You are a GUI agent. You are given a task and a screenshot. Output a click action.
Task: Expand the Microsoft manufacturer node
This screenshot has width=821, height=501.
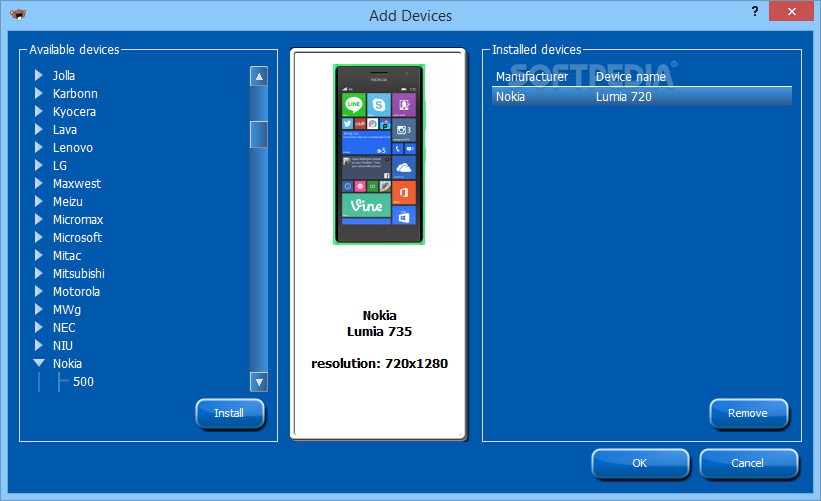pos(38,237)
